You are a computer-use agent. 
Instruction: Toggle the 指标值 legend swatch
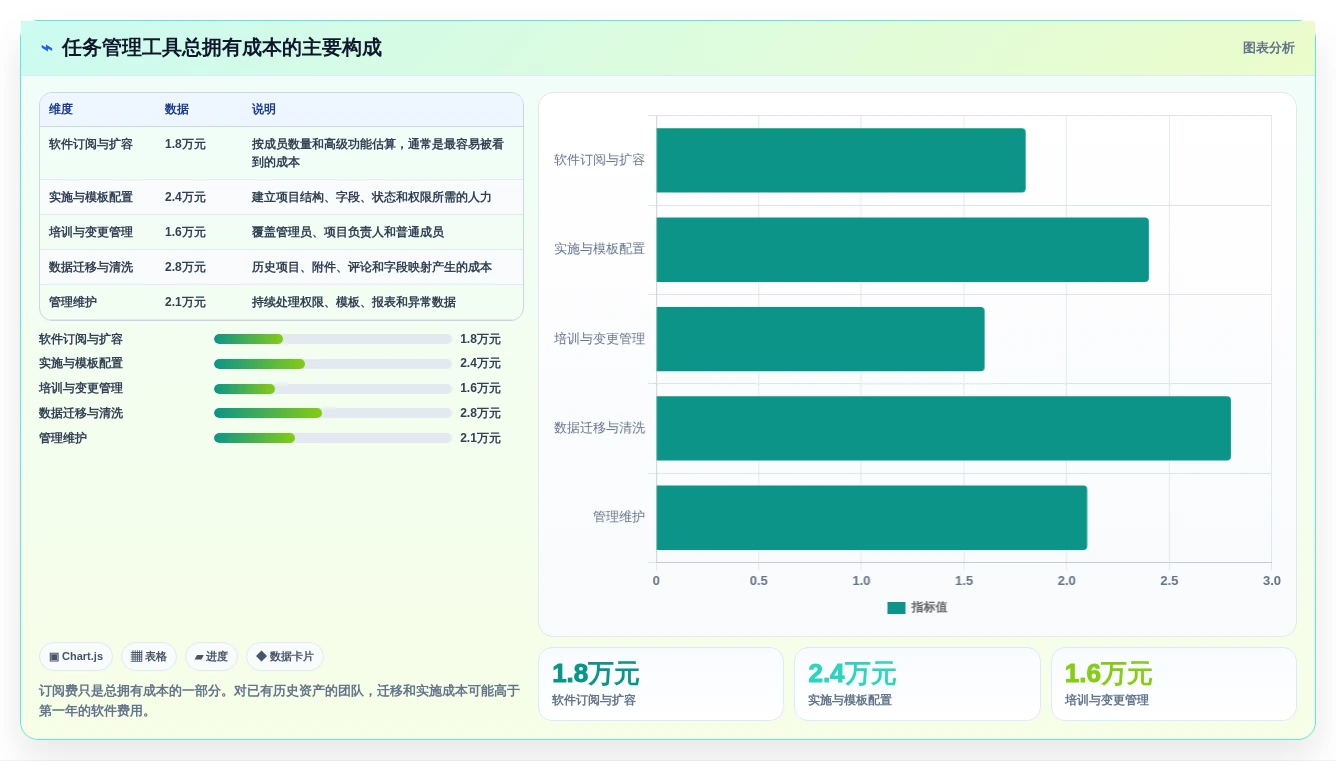[896, 607]
